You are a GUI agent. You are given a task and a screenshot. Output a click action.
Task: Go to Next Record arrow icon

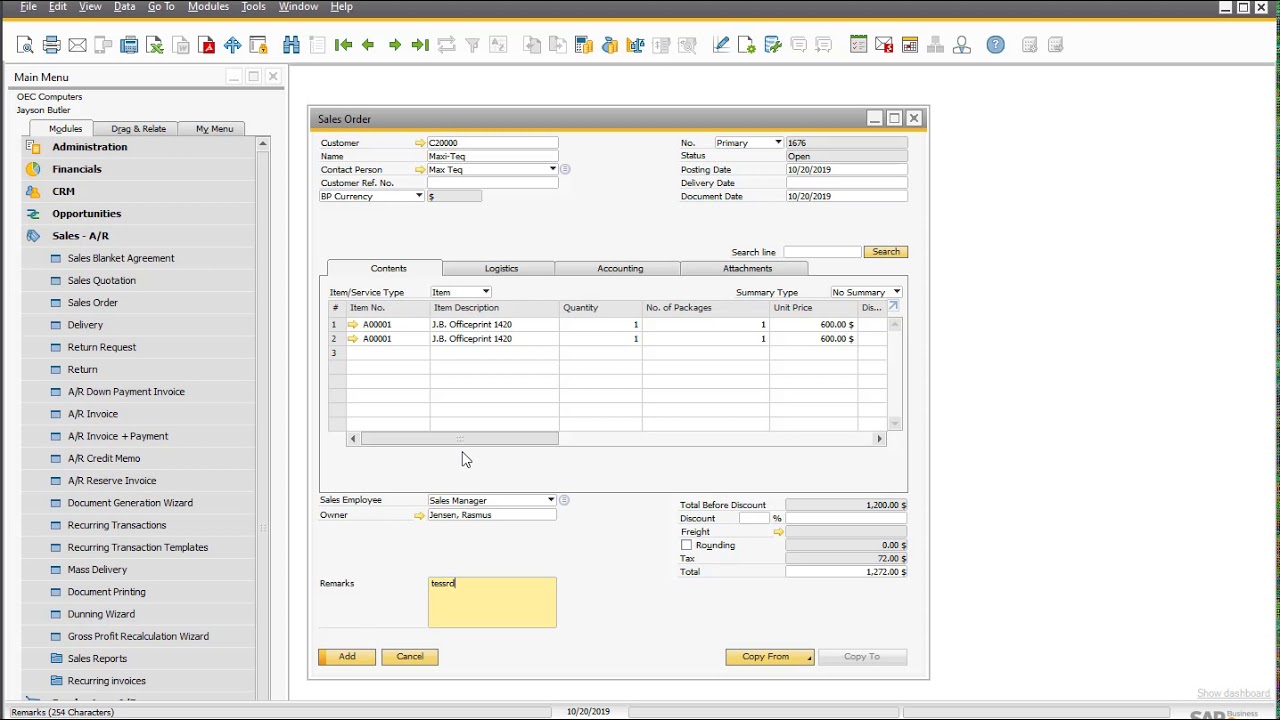click(395, 45)
